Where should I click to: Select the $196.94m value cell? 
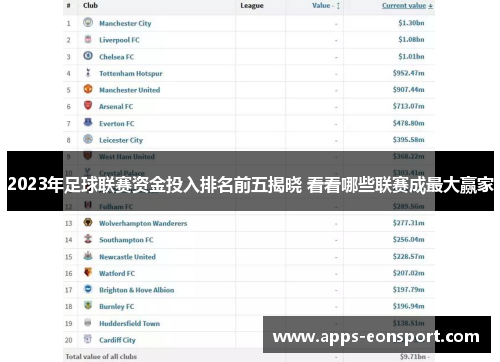click(x=408, y=306)
